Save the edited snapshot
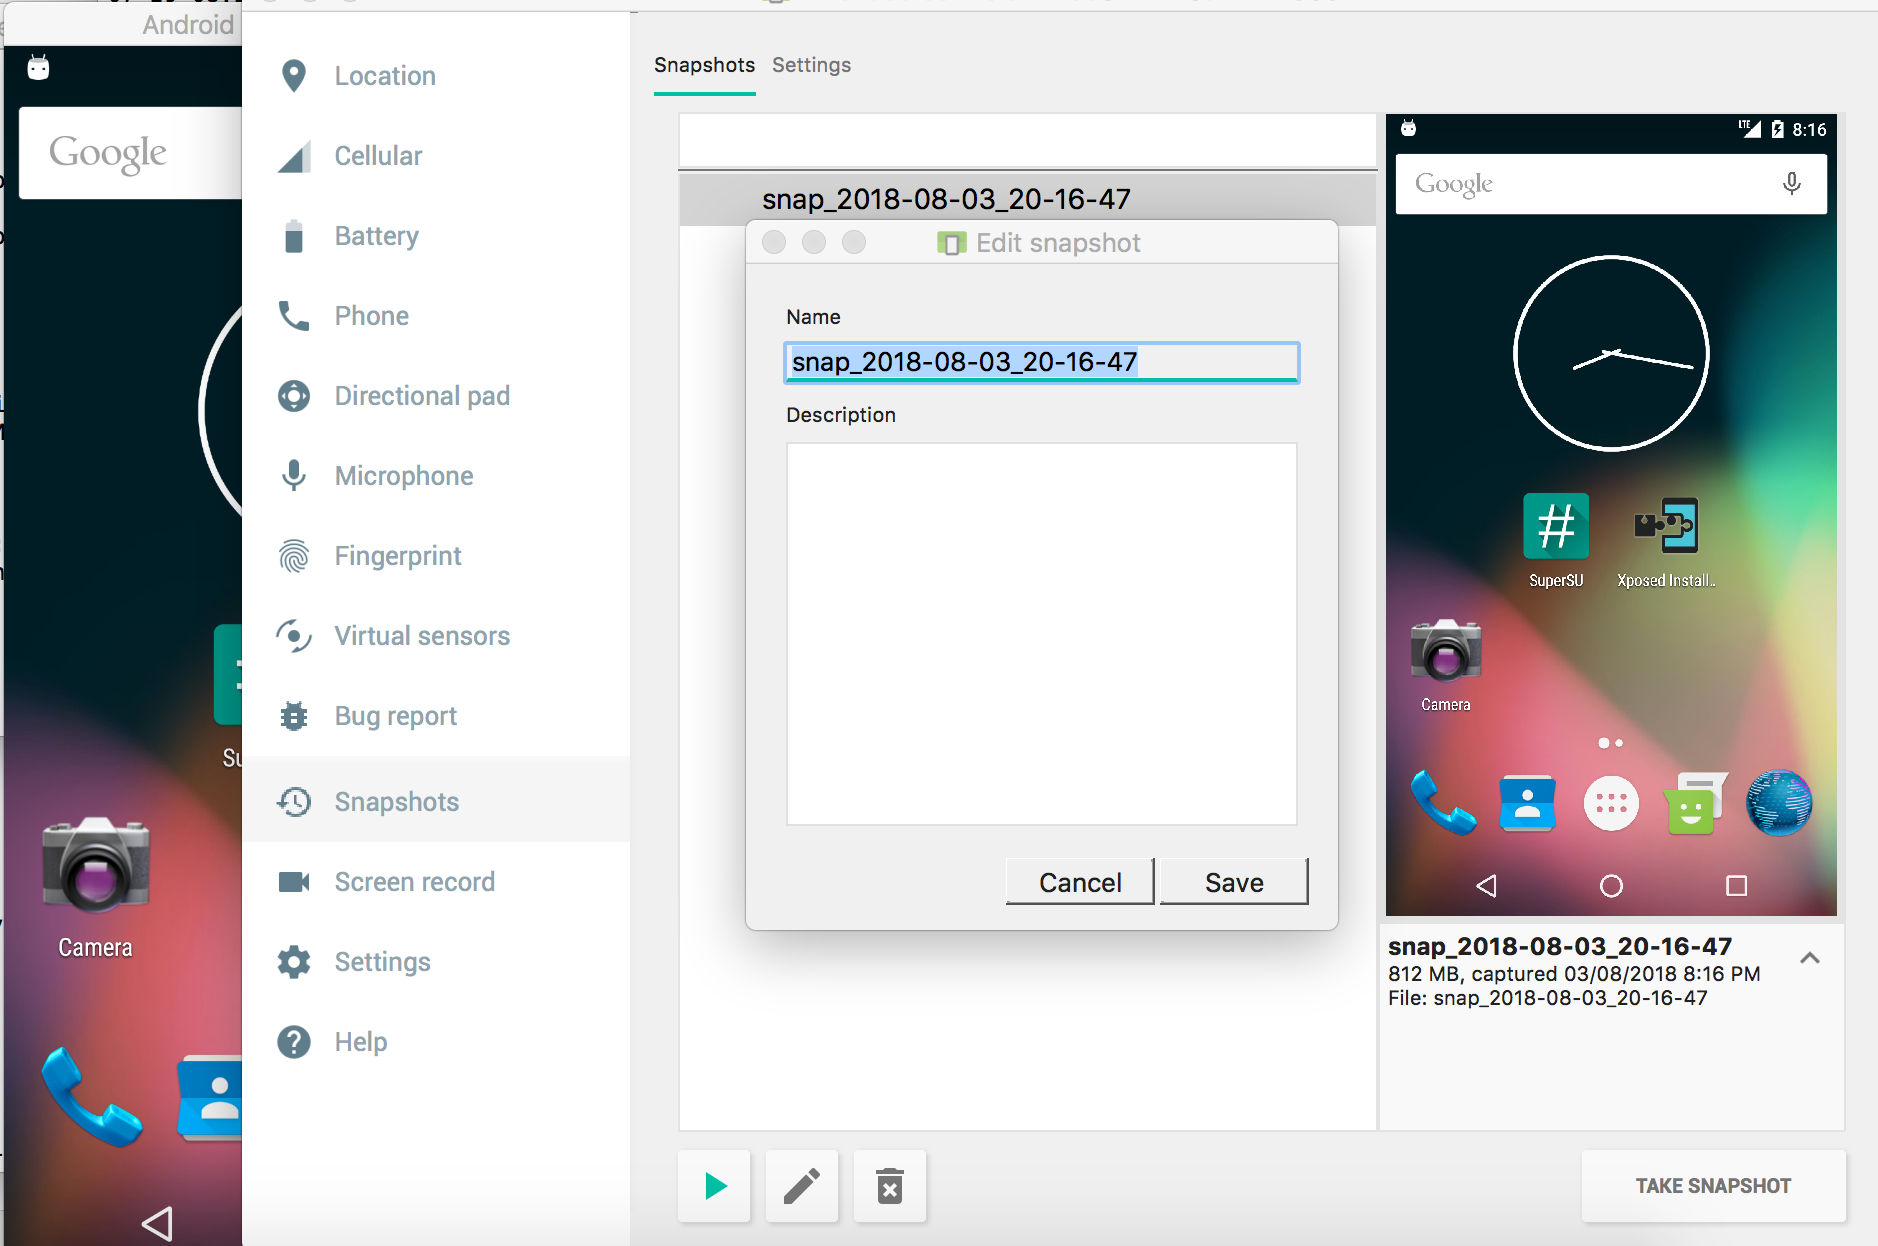The image size is (1878, 1246). (1233, 881)
